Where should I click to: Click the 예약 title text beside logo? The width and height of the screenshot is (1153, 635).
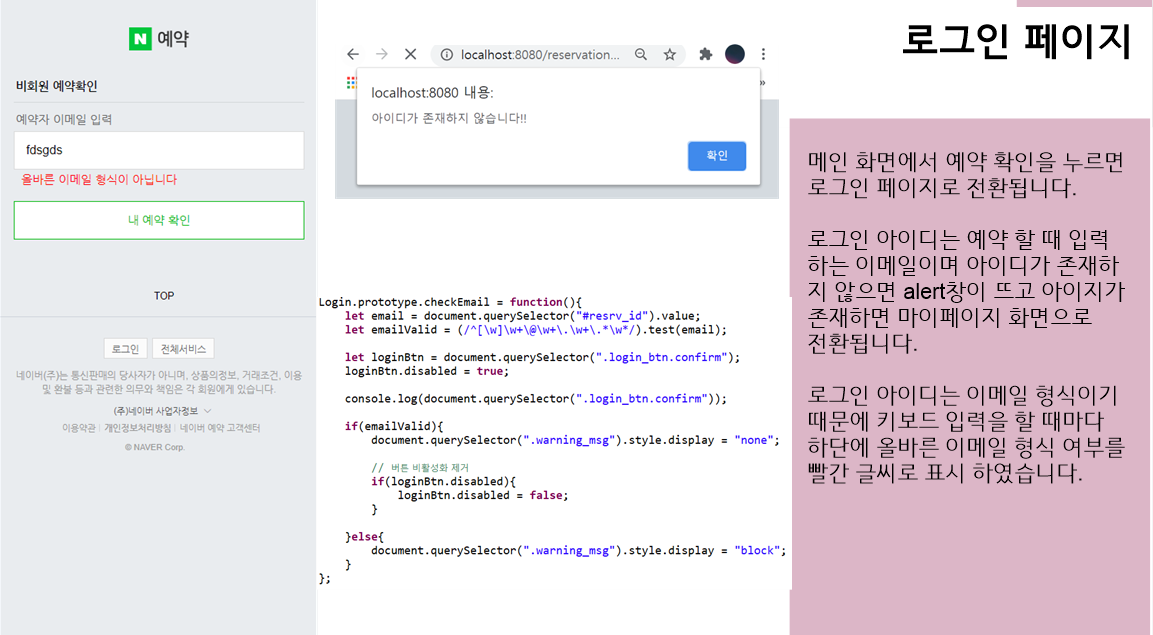[x=173, y=38]
